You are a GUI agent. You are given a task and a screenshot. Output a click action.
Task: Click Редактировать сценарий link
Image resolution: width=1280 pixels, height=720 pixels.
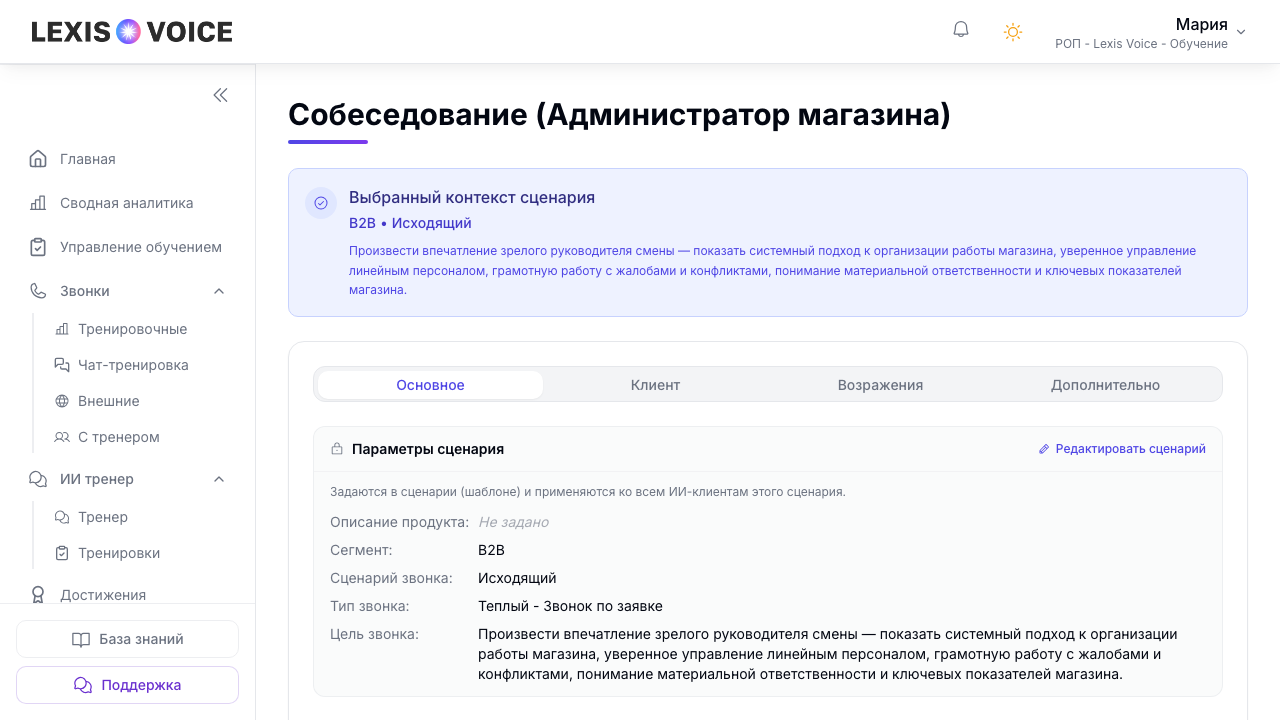coord(1122,449)
